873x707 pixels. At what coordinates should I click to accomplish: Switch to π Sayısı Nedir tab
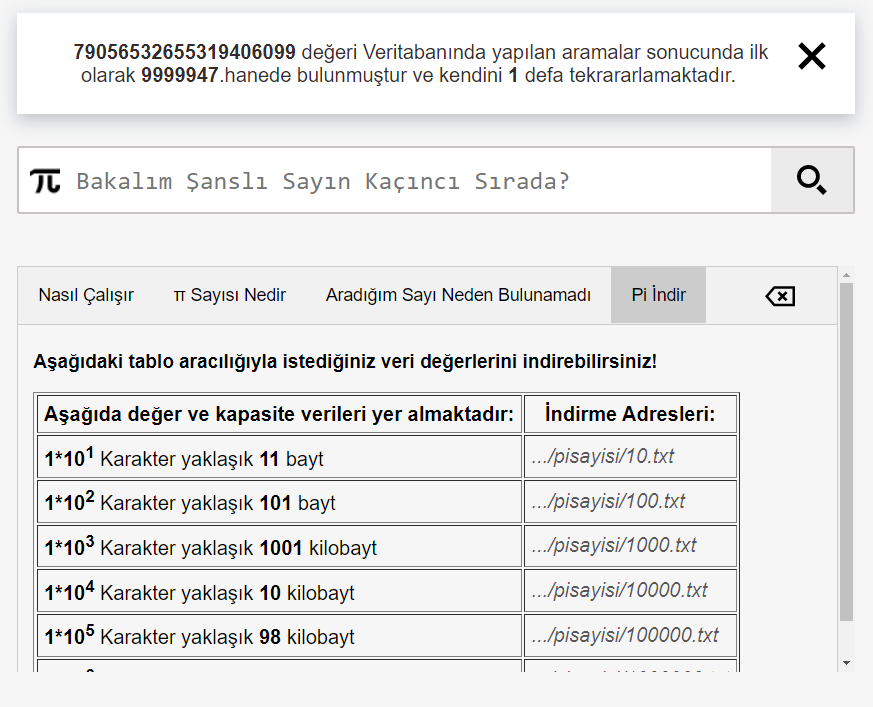click(229, 295)
